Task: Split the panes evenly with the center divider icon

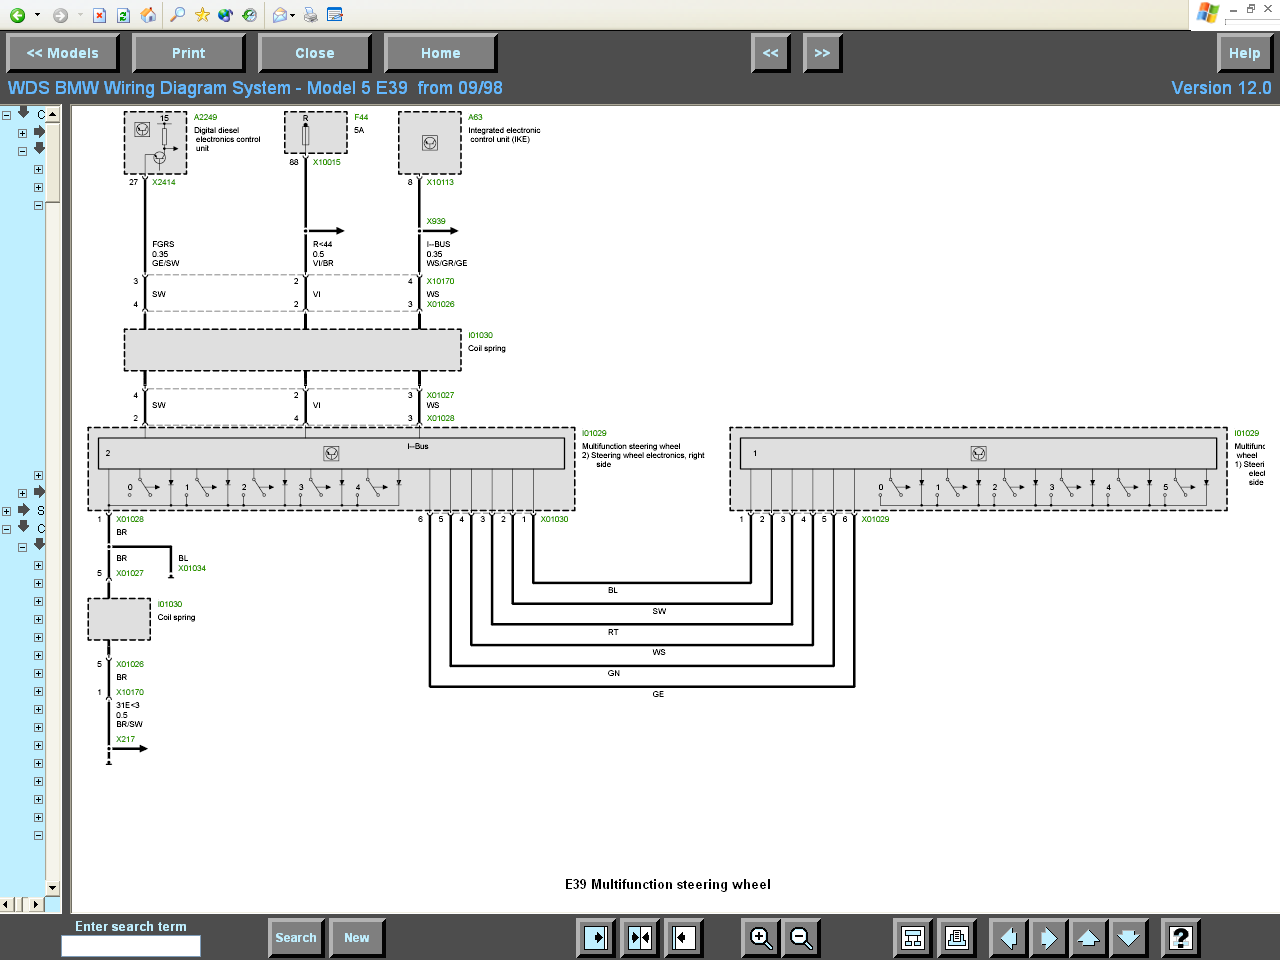Action: pyautogui.click(x=640, y=938)
